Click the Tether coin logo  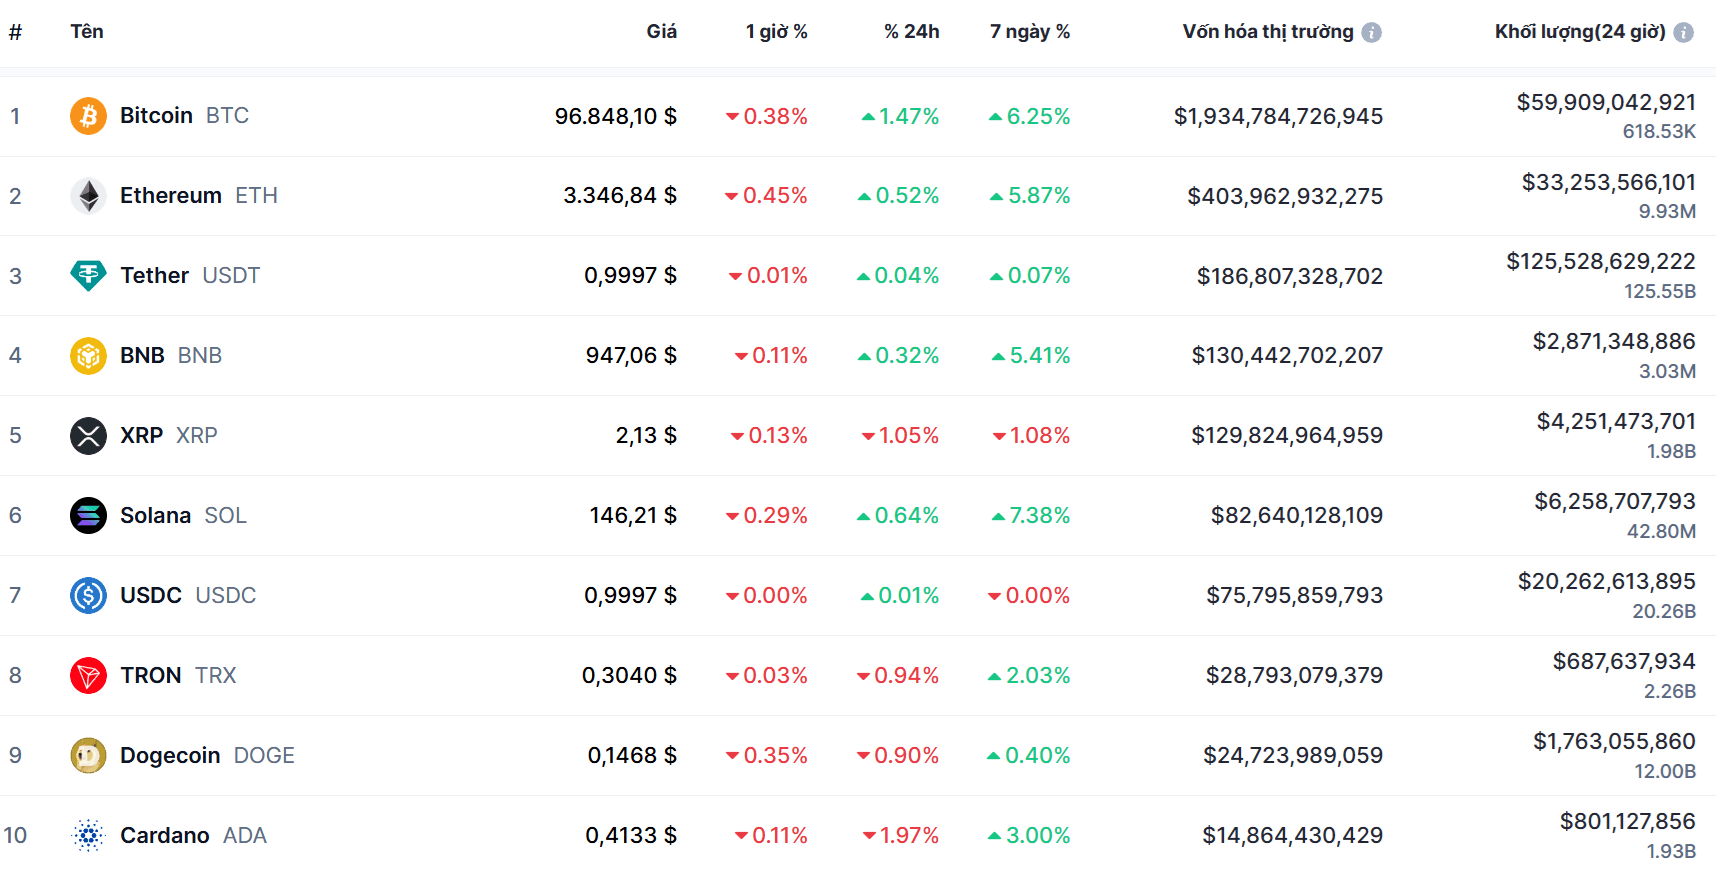88,275
